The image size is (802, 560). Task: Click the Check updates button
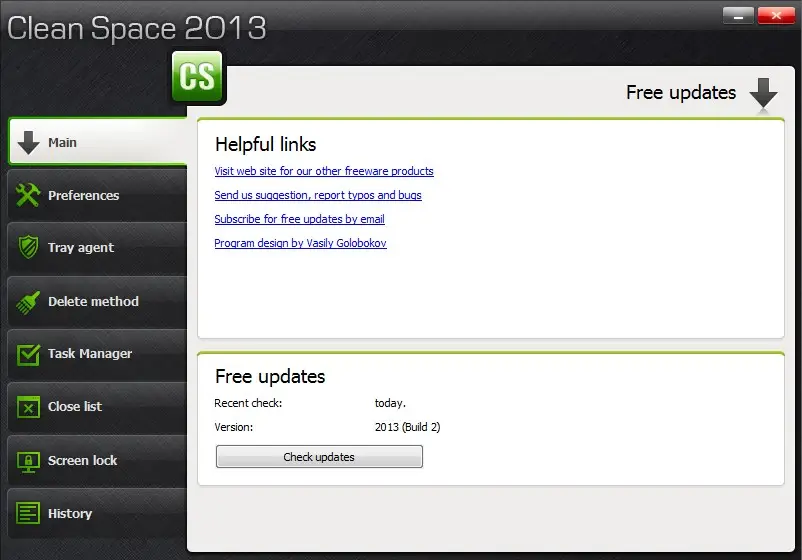tap(319, 457)
